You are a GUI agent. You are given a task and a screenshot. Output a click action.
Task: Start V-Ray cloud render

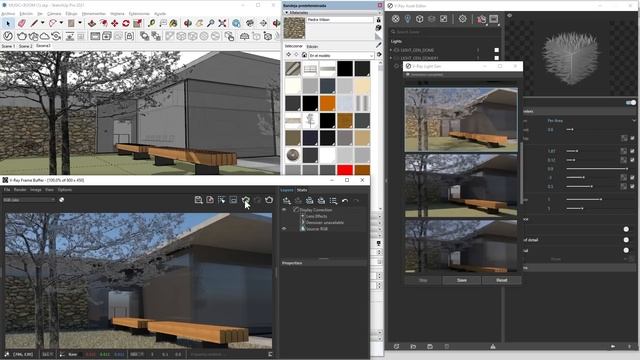click(44, 36)
